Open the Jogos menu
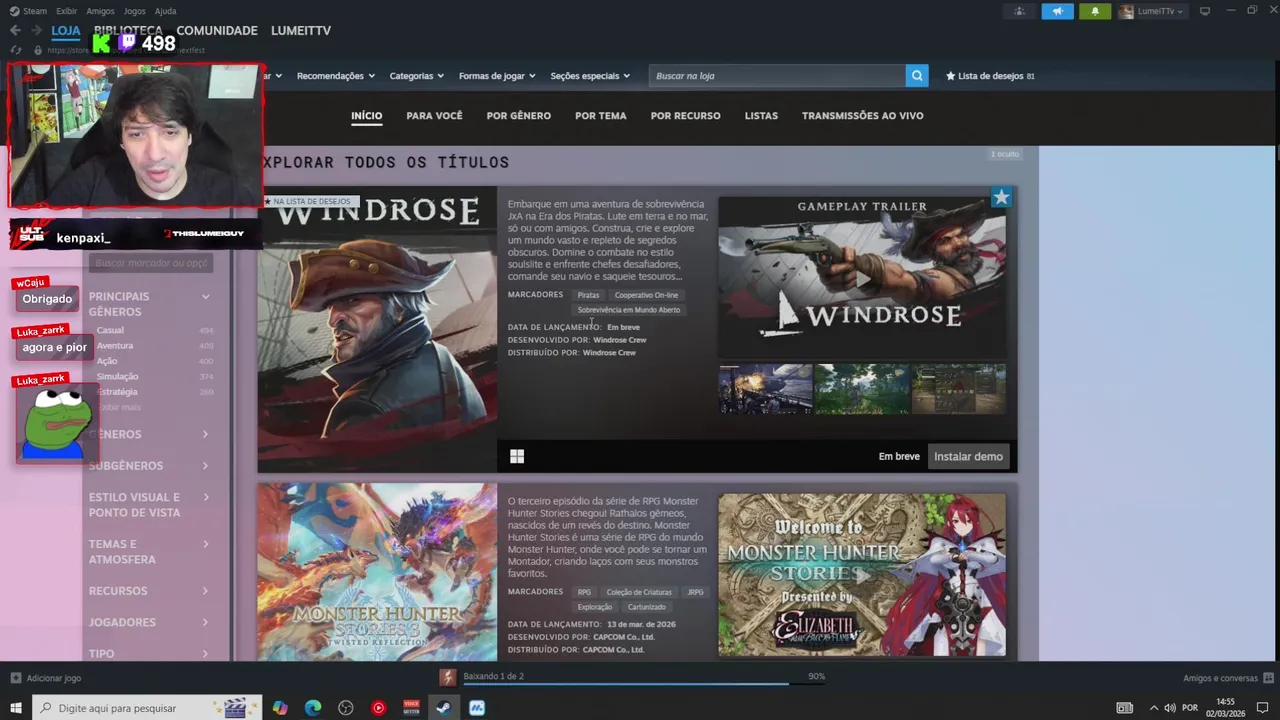 [x=134, y=11]
